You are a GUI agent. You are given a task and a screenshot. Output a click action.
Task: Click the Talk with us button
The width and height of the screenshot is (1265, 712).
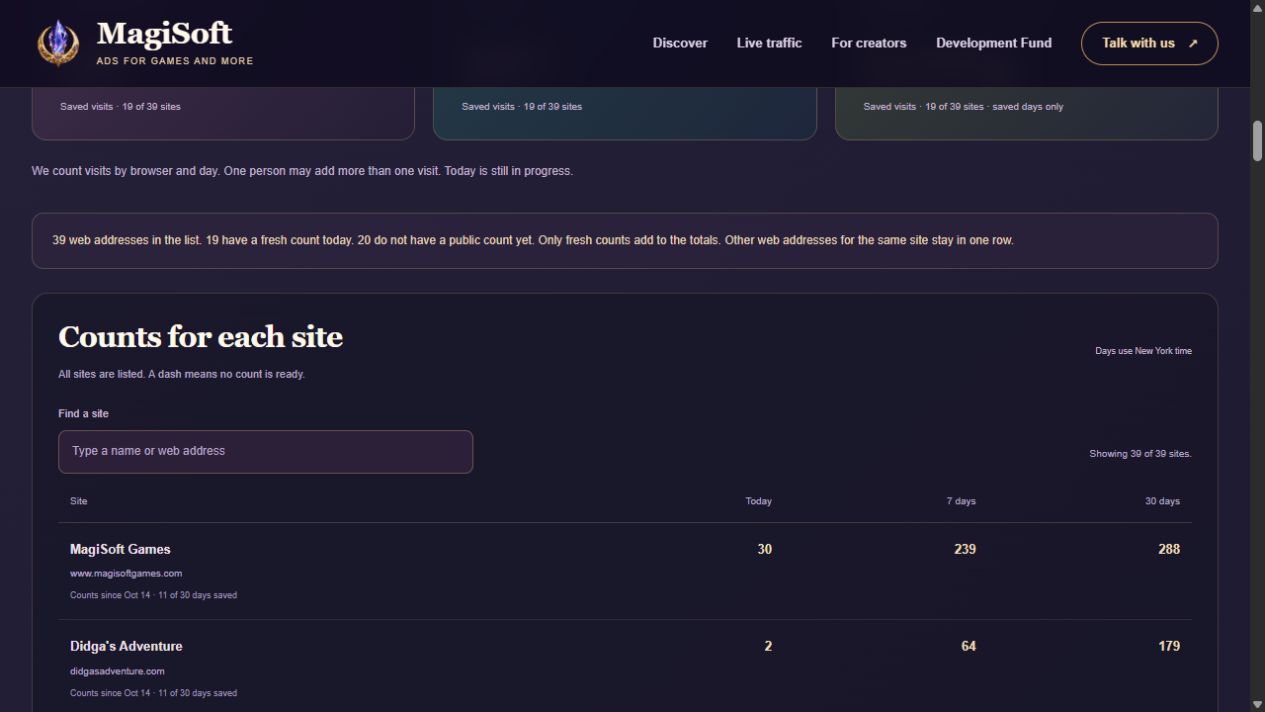click(1149, 43)
